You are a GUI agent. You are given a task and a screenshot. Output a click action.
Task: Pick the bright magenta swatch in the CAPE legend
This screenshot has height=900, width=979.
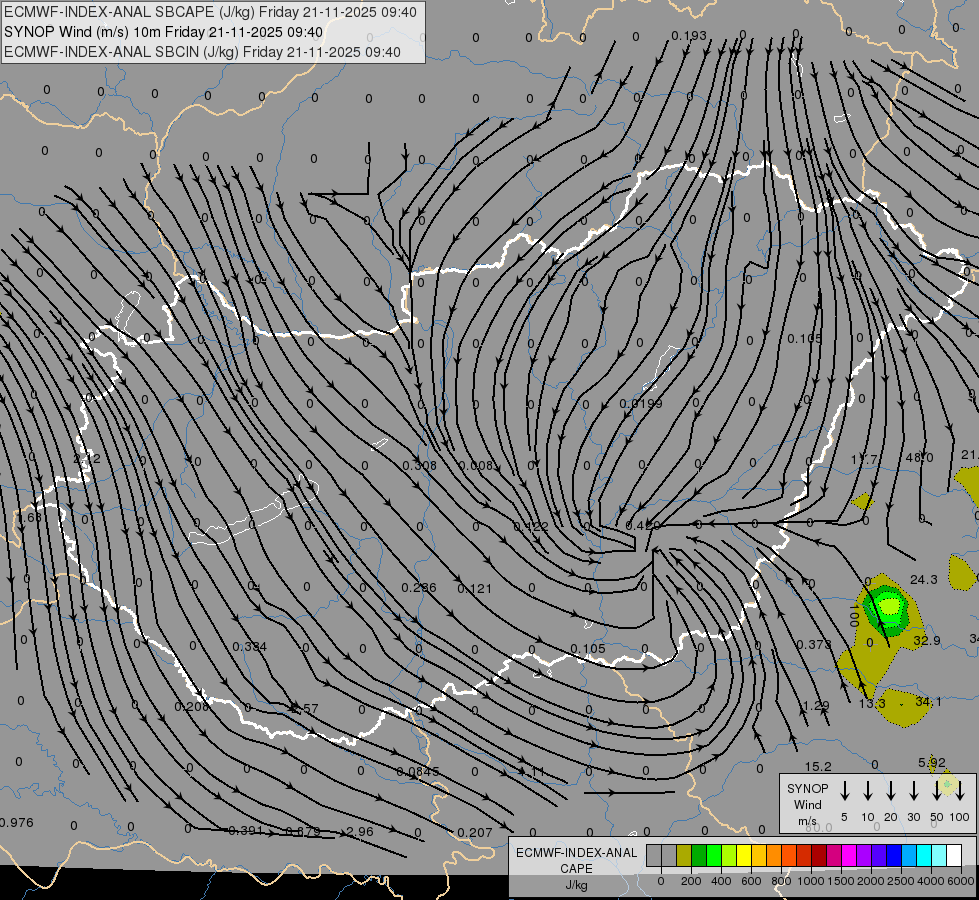coord(849,855)
